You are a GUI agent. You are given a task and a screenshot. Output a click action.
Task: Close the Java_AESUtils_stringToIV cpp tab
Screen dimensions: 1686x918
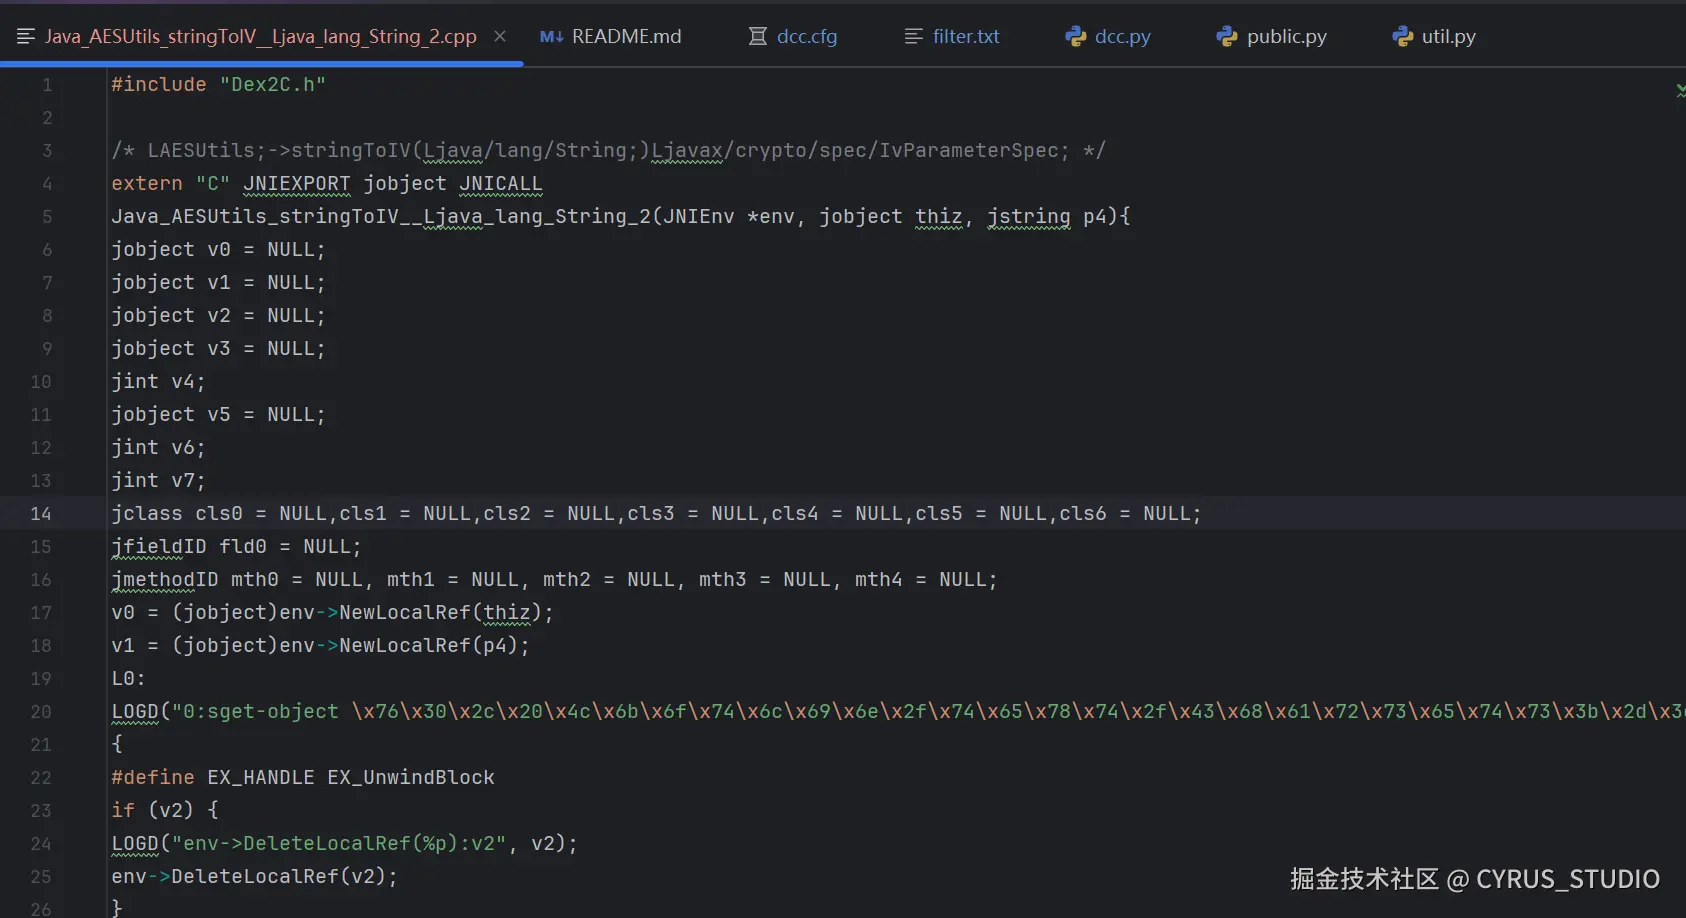[500, 36]
